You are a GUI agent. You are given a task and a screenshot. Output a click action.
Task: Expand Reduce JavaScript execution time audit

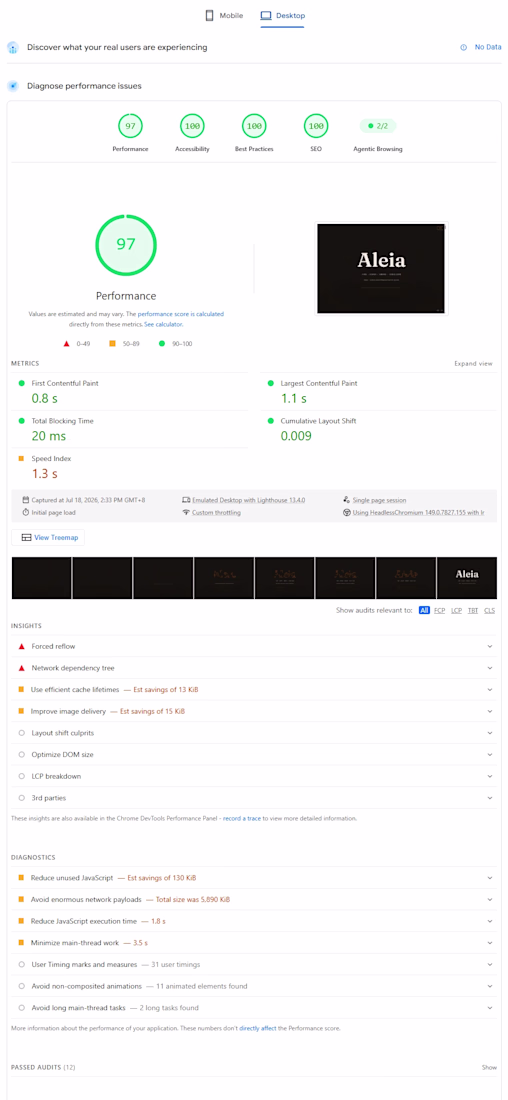pyautogui.click(x=254, y=920)
